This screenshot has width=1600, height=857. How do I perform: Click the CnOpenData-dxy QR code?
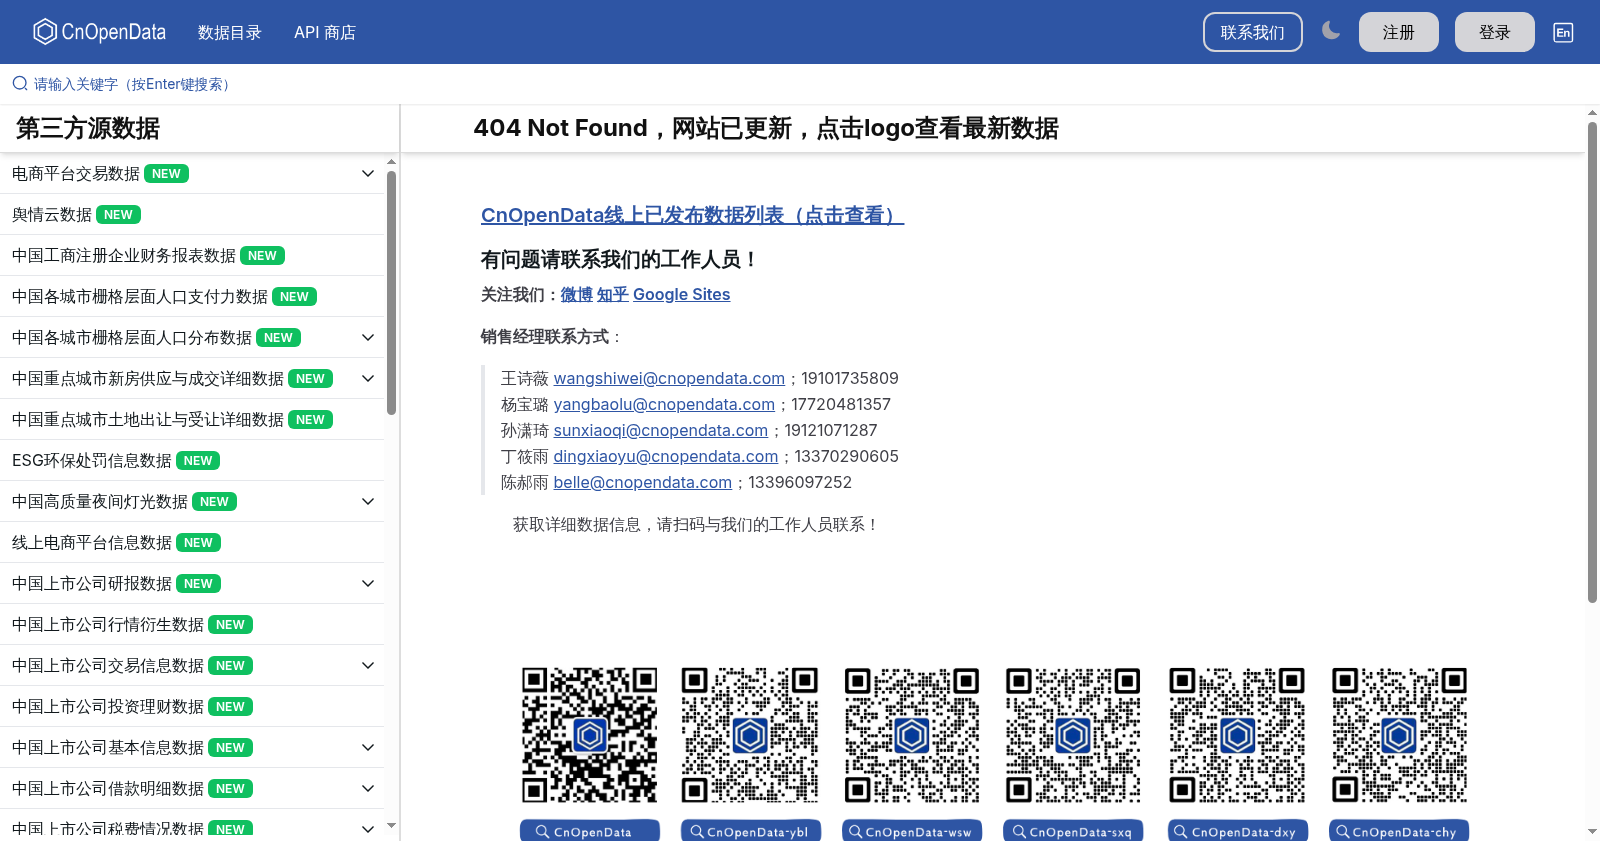[x=1237, y=735]
